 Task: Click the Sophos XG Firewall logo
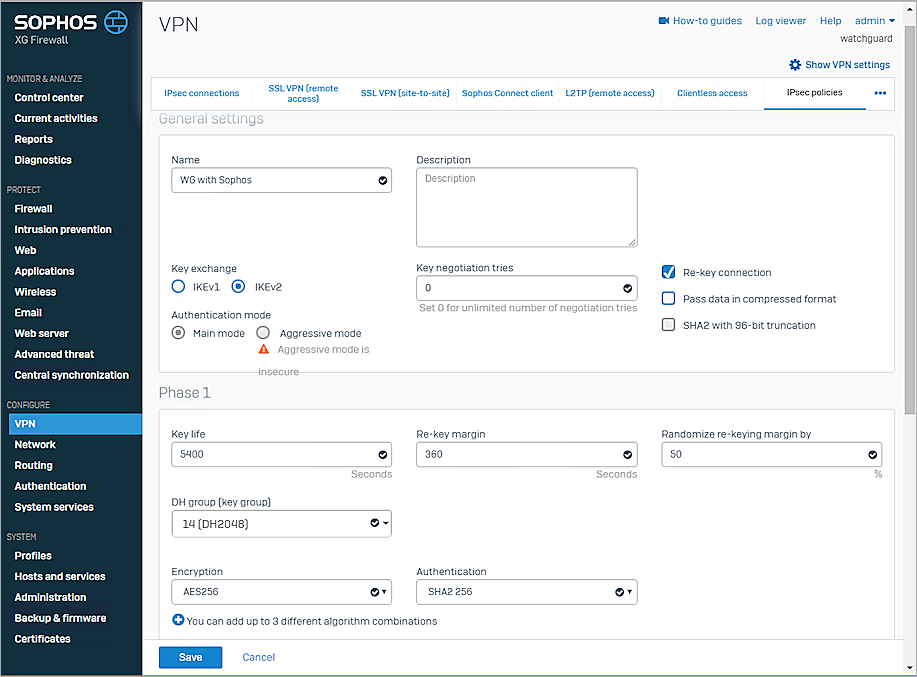click(x=70, y=28)
